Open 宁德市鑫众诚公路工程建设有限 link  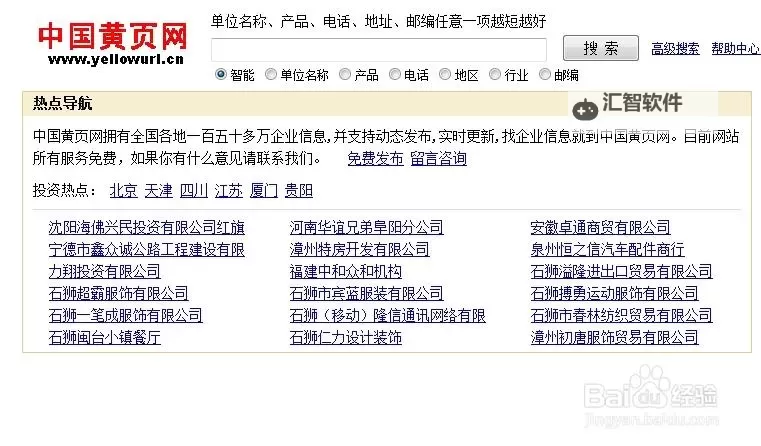click(147, 249)
